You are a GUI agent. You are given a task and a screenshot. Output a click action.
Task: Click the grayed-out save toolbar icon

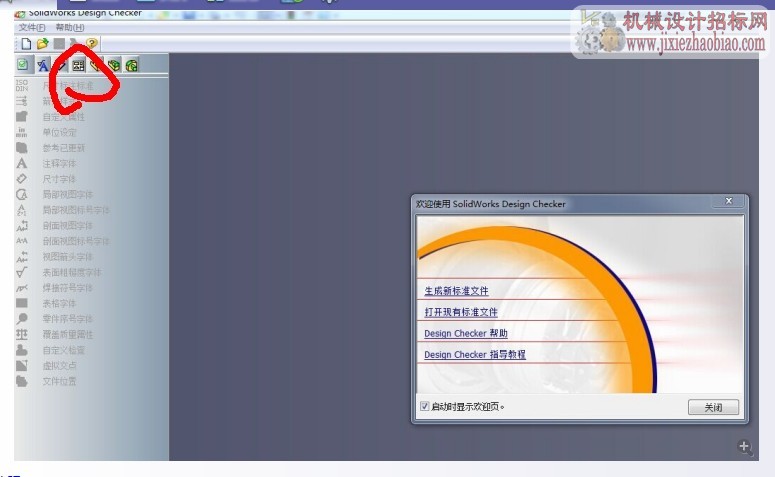pos(59,43)
